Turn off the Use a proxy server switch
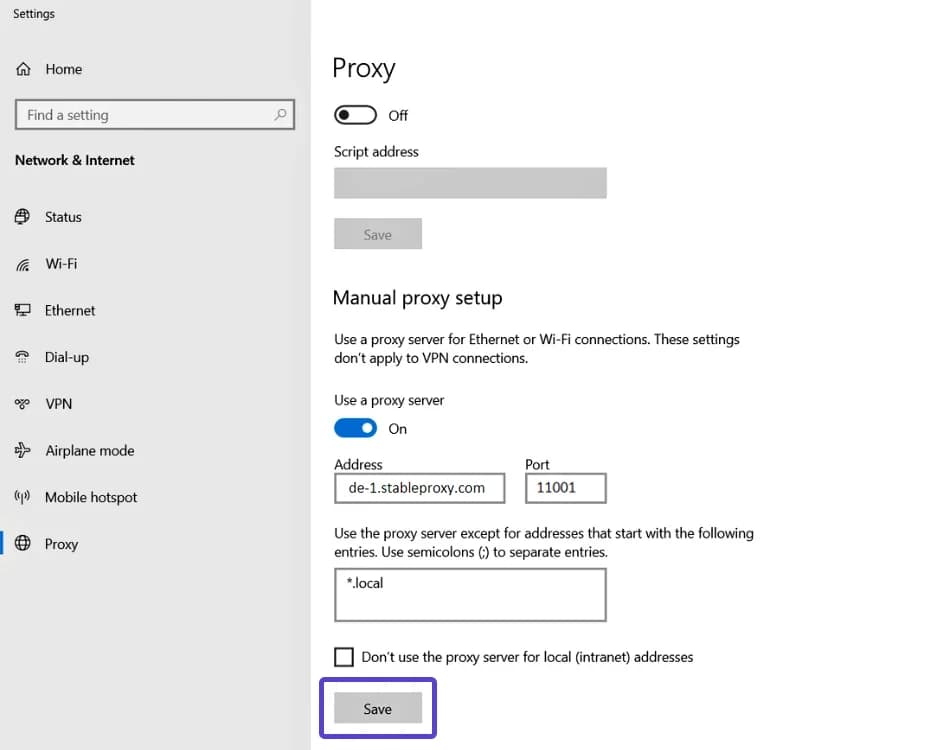This screenshot has width=940, height=750. click(x=355, y=428)
